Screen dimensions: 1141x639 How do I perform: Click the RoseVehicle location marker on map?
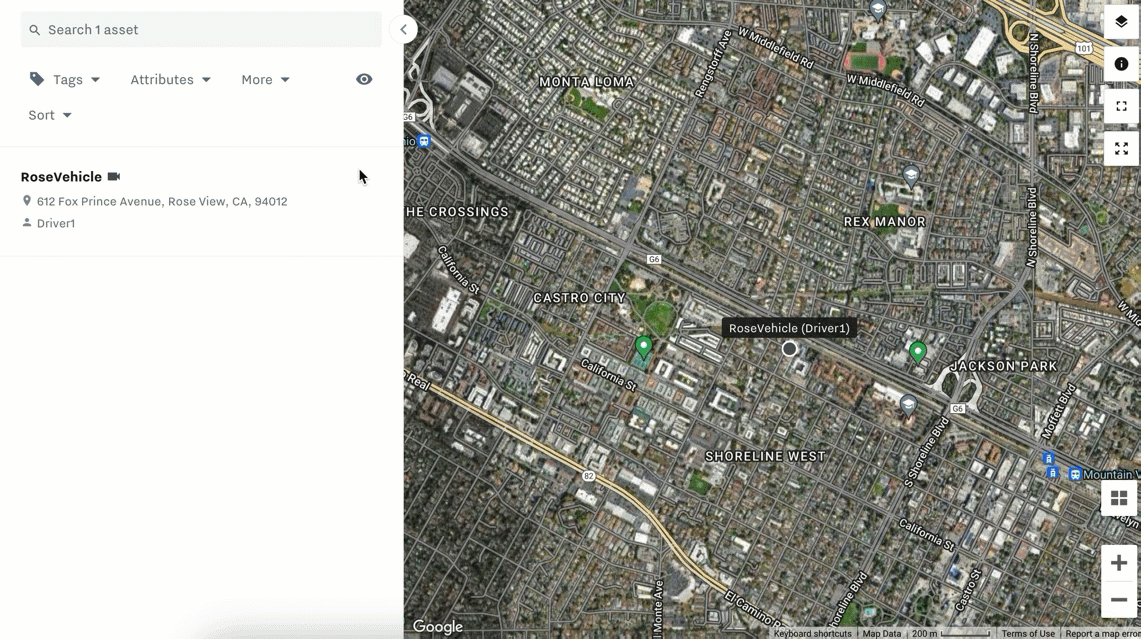tap(789, 349)
